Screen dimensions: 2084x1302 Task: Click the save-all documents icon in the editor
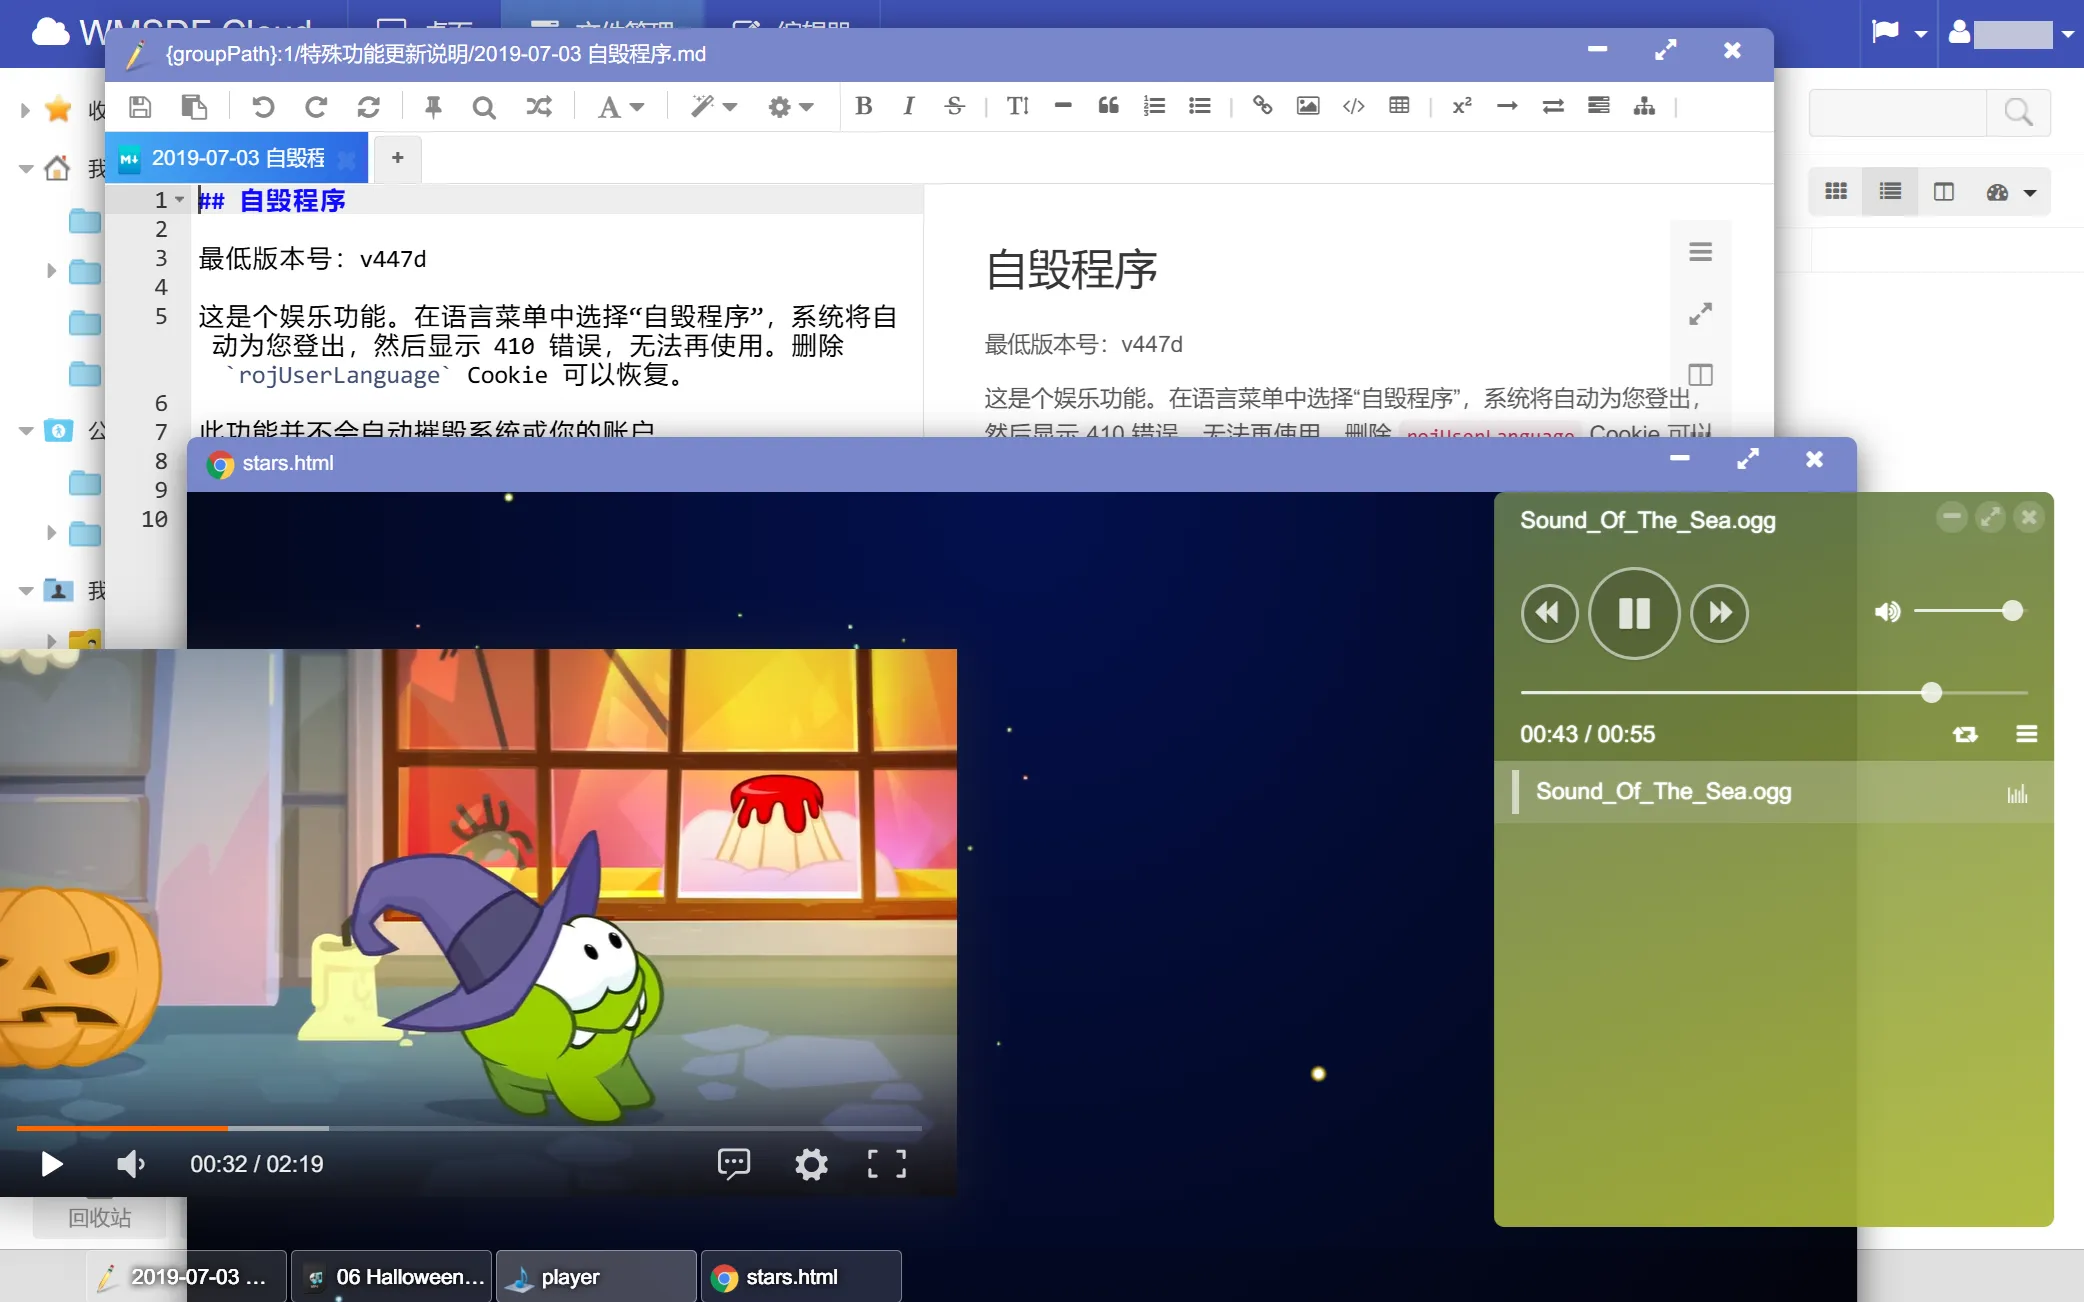194,107
